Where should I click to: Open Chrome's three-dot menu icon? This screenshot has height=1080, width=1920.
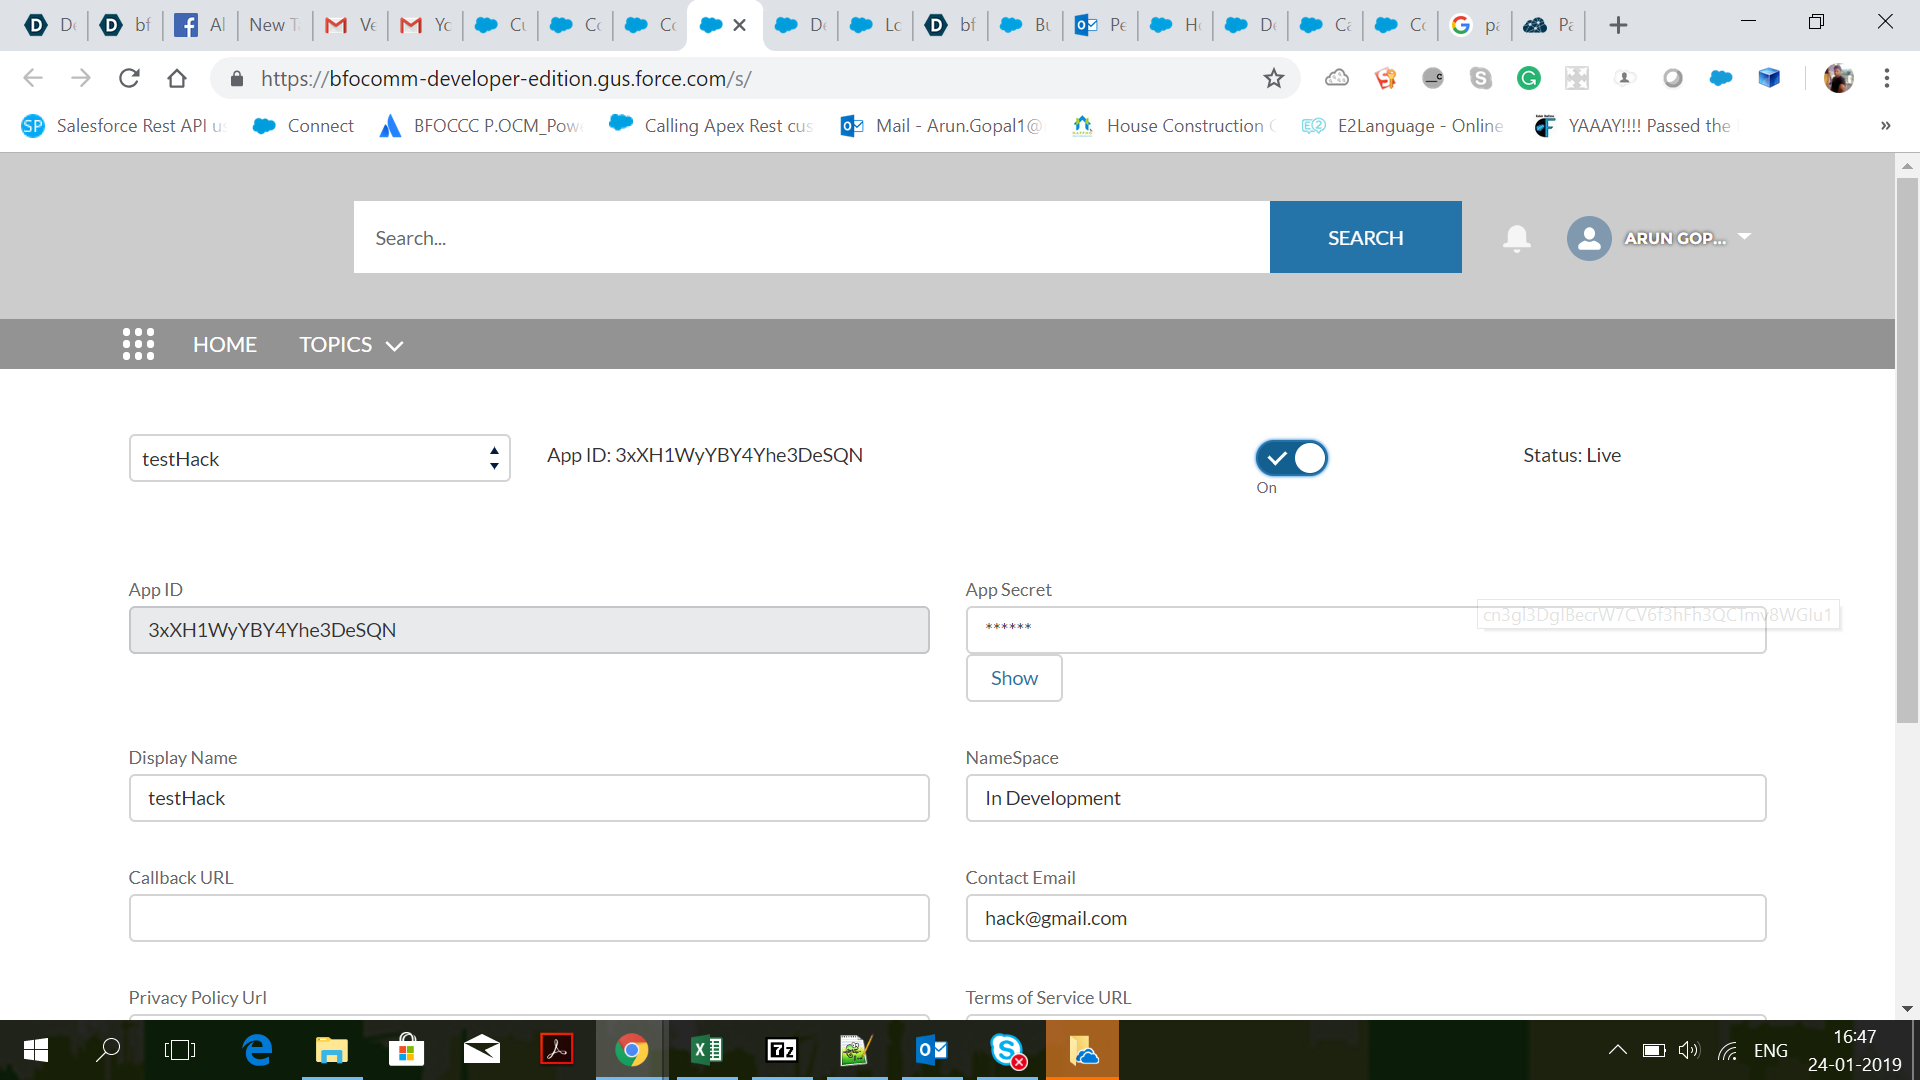click(x=1887, y=78)
